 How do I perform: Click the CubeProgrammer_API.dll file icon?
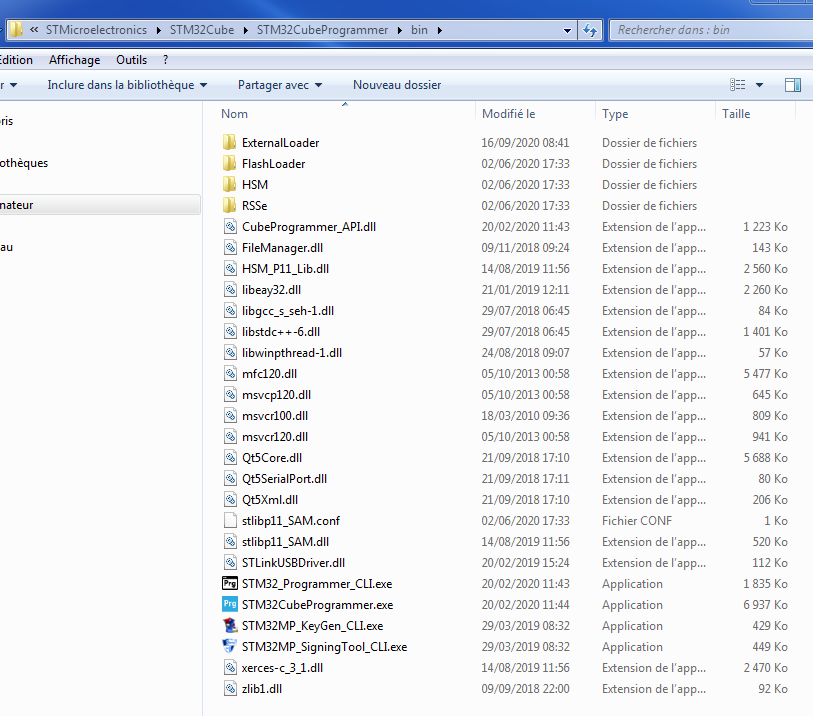pos(230,227)
